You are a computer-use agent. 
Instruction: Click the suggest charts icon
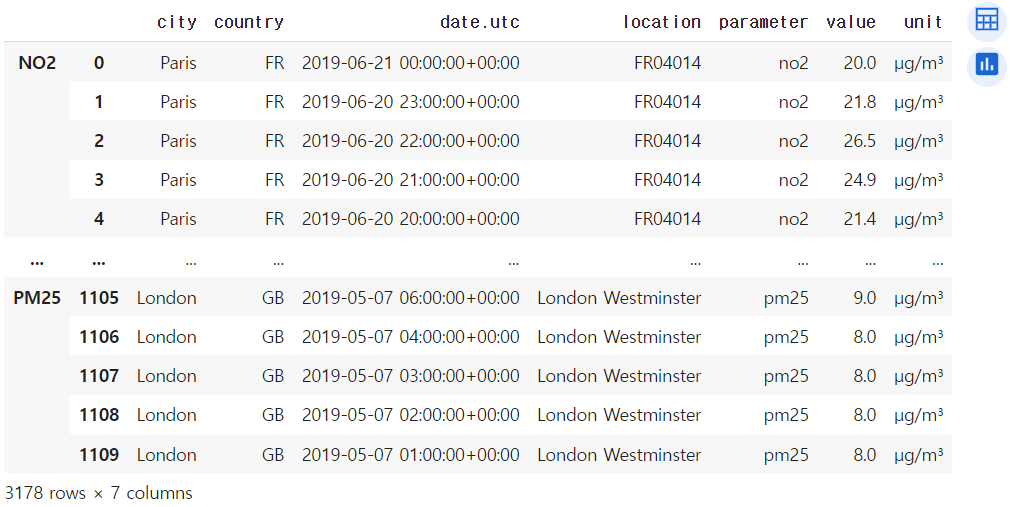click(987, 65)
